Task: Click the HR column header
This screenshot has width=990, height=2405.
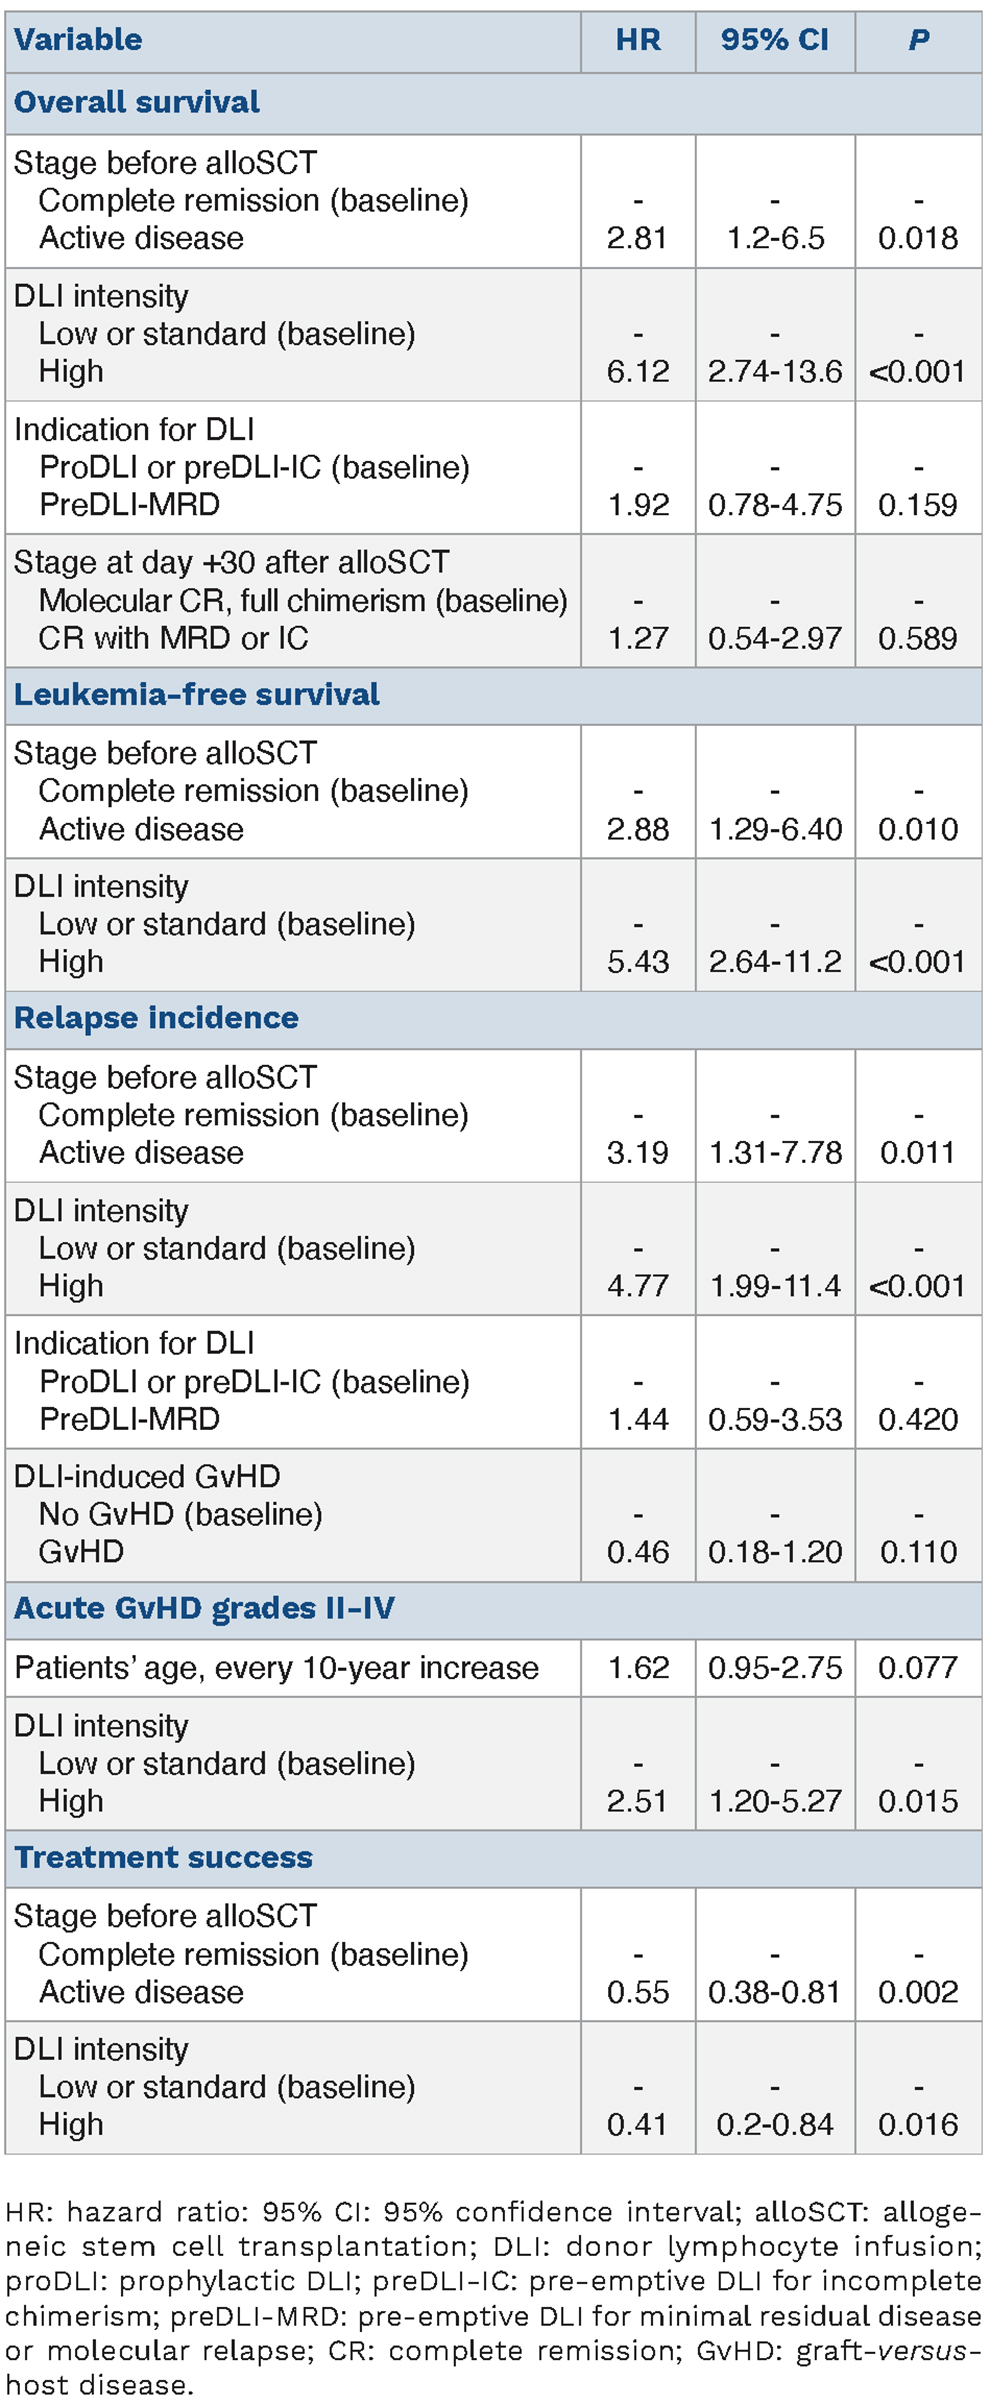Action: click(638, 40)
